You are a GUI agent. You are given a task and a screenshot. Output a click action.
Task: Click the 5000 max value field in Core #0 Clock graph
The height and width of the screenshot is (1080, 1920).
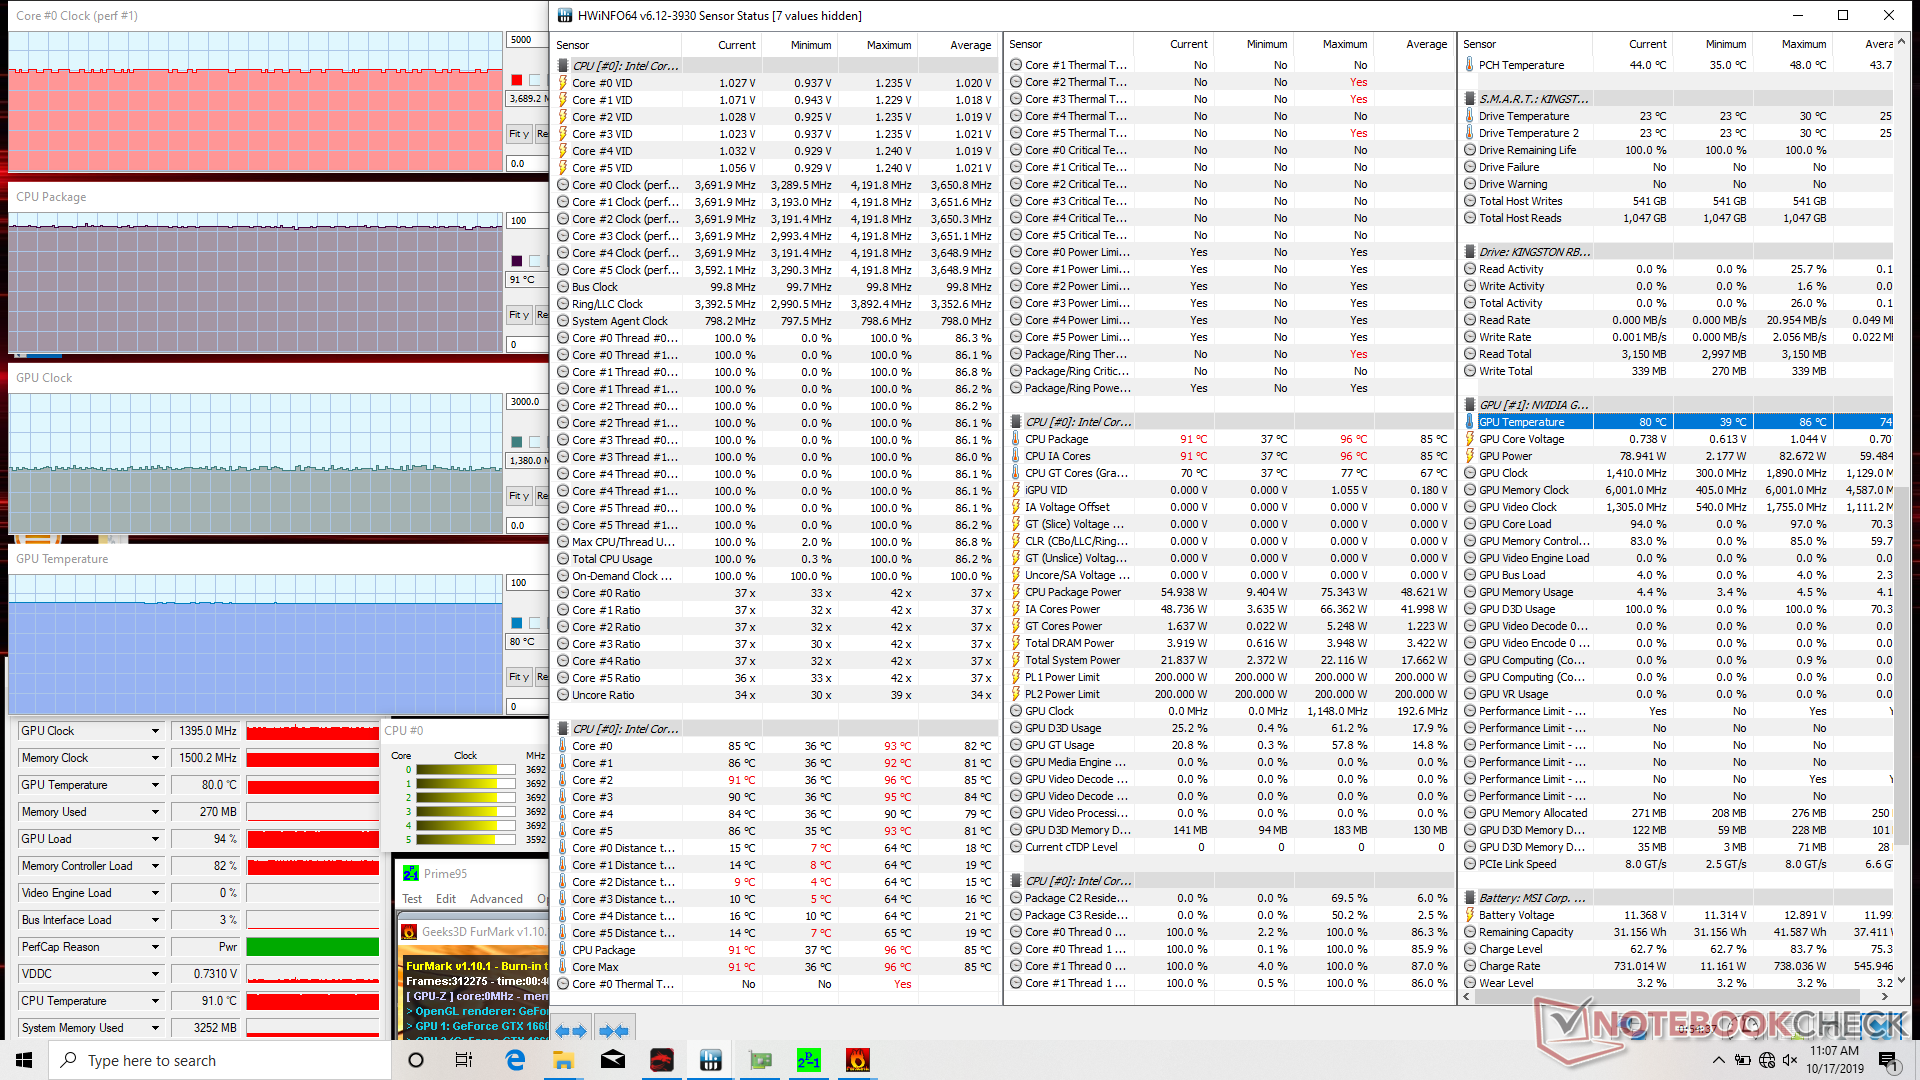tap(526, 40)
